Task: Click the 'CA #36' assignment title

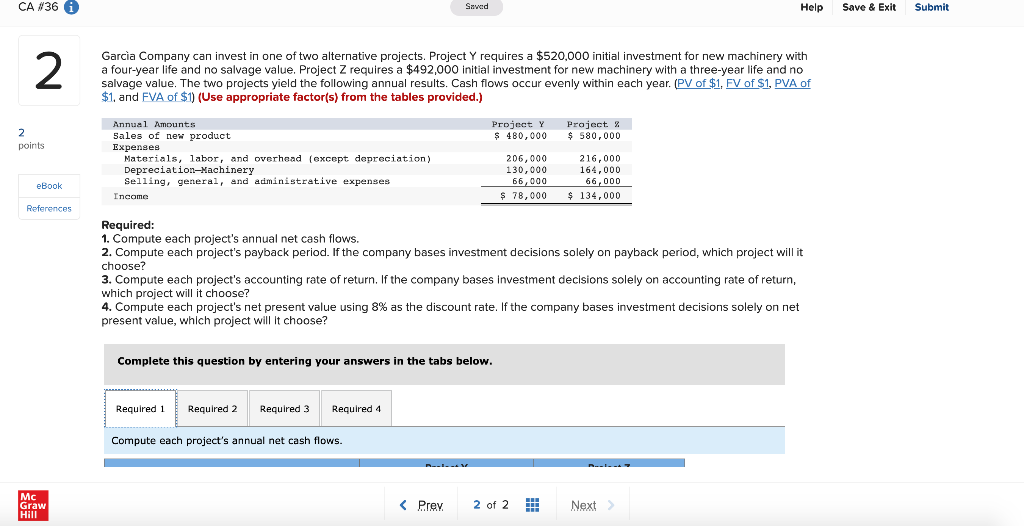Action: tap(38, 7)
